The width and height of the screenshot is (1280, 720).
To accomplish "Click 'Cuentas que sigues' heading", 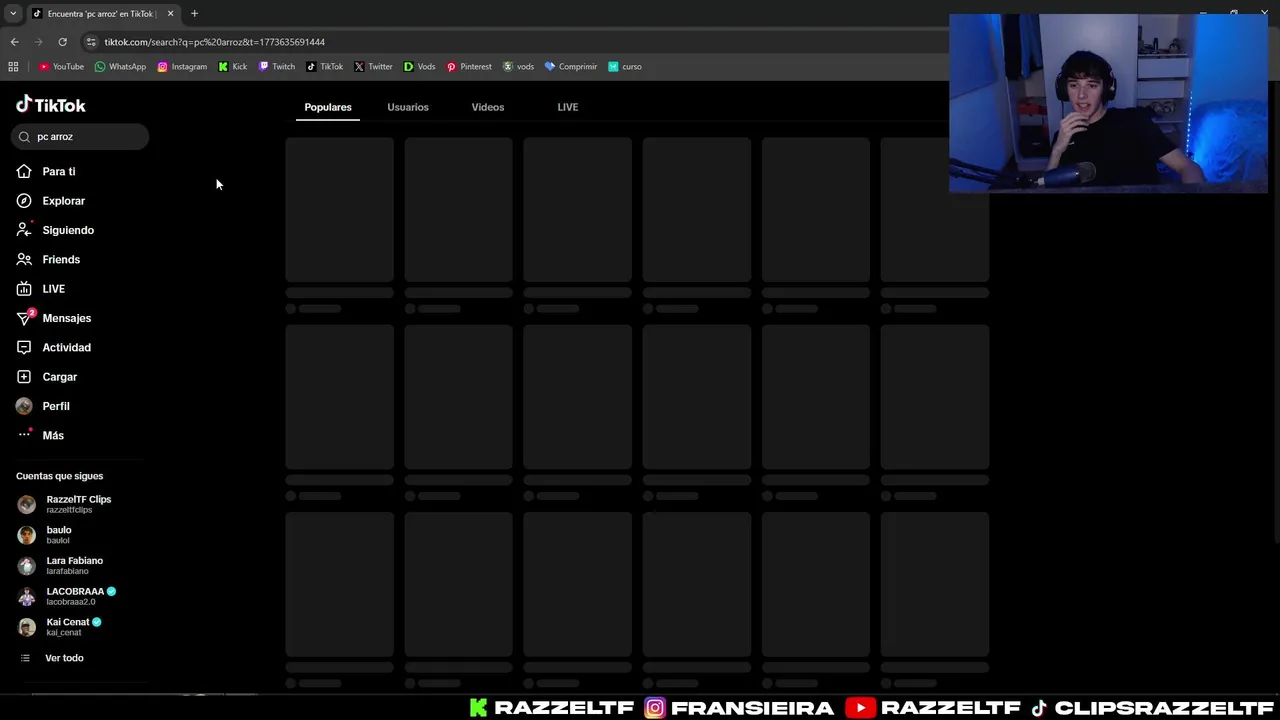I will [60, 476].
